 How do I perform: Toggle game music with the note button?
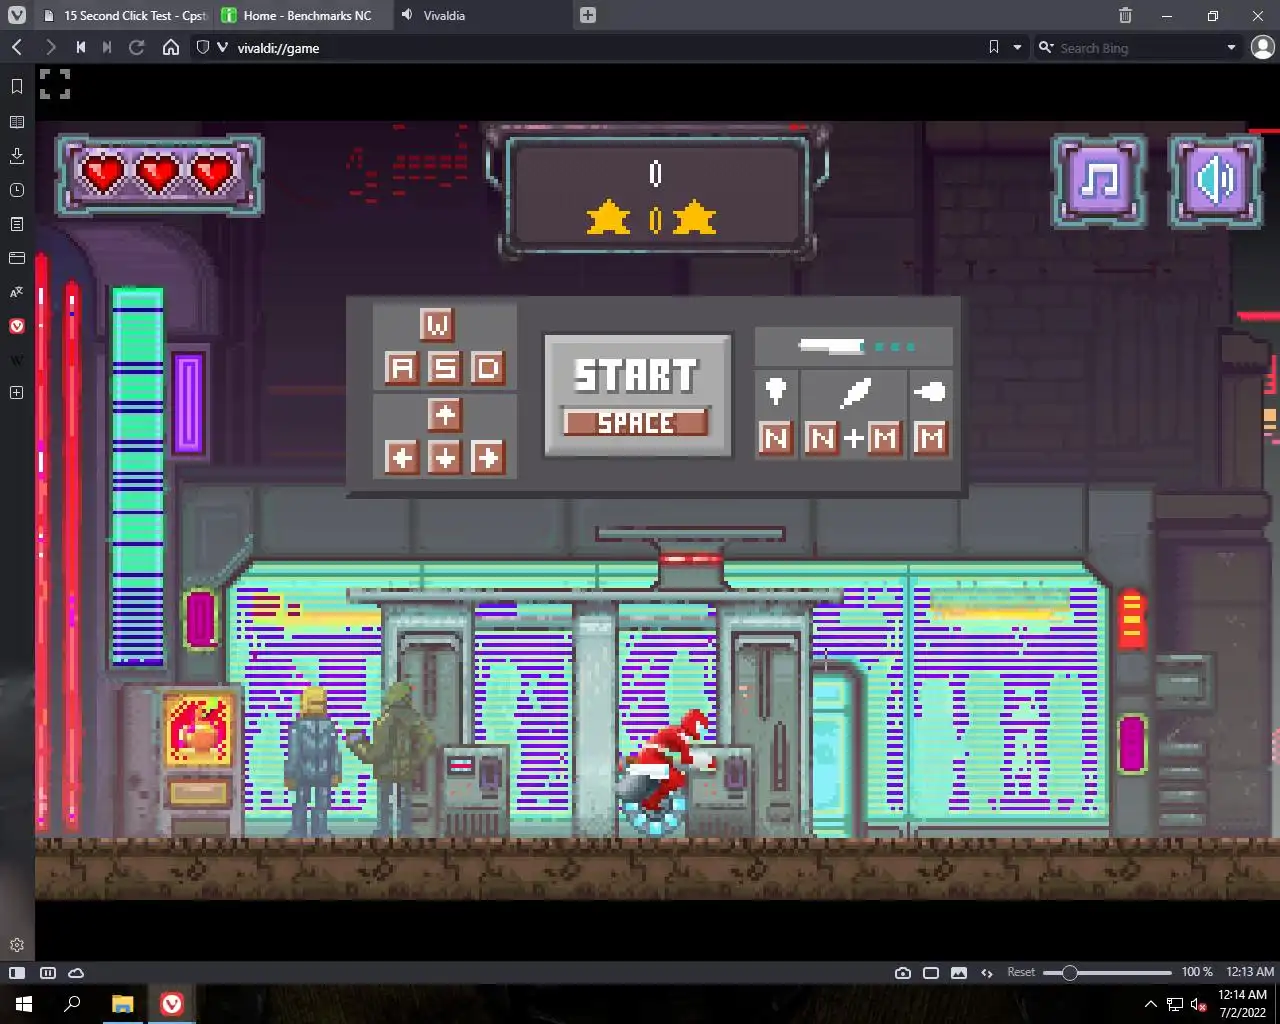[x=1099, y=181]
